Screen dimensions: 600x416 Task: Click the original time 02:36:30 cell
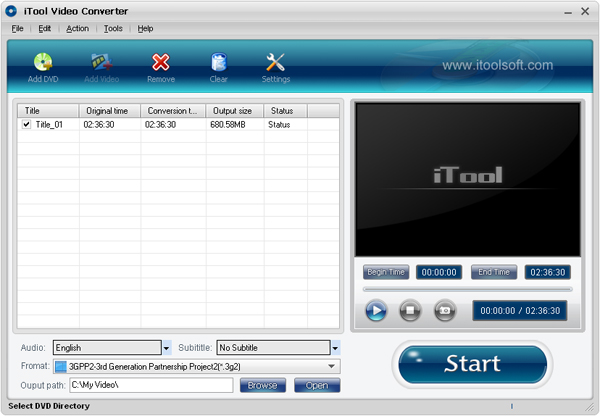(99, 124)
